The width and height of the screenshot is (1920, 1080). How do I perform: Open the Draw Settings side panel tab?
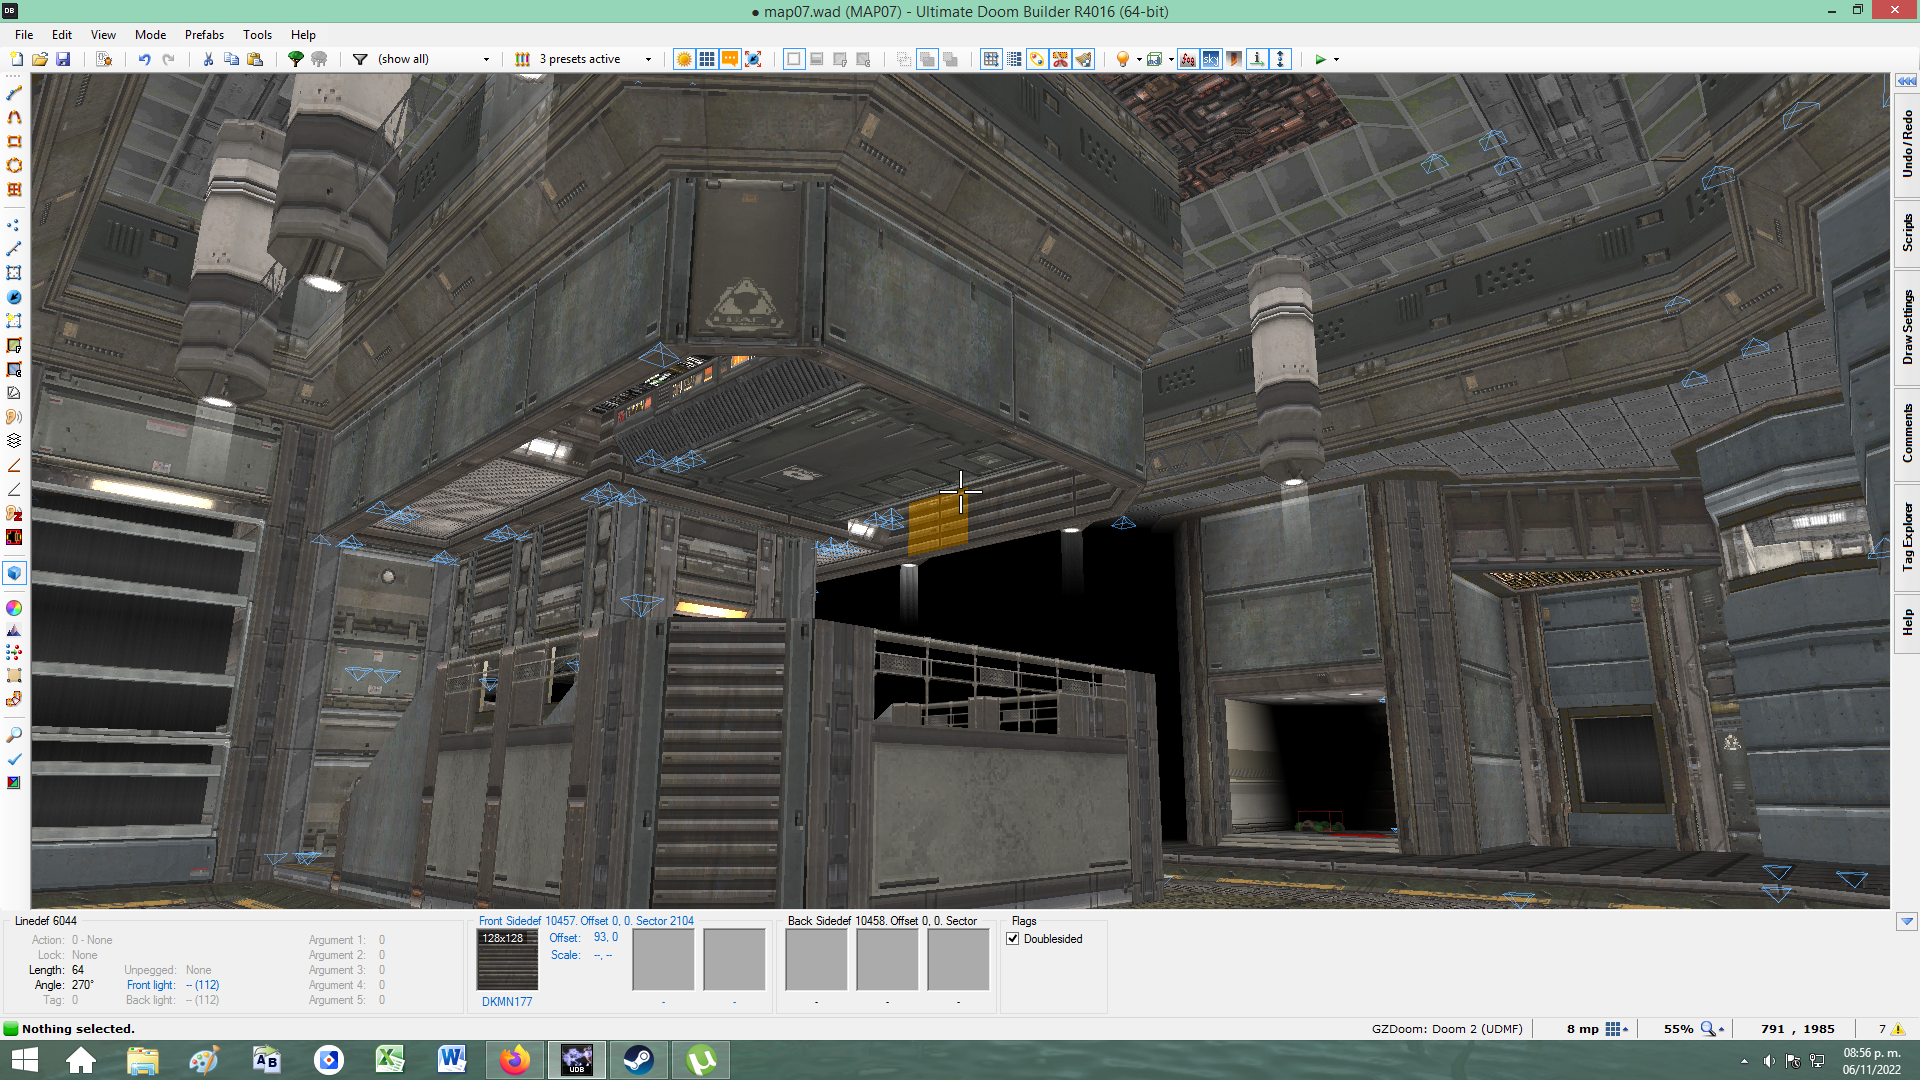[x=1907, y=326]
